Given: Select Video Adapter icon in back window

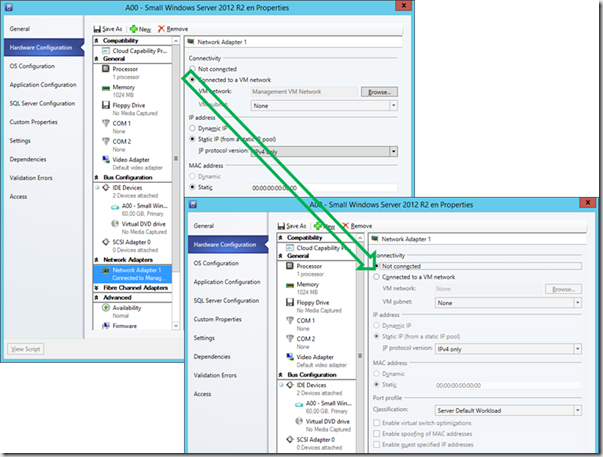Looking at the screenshot, I should (106, 159).
